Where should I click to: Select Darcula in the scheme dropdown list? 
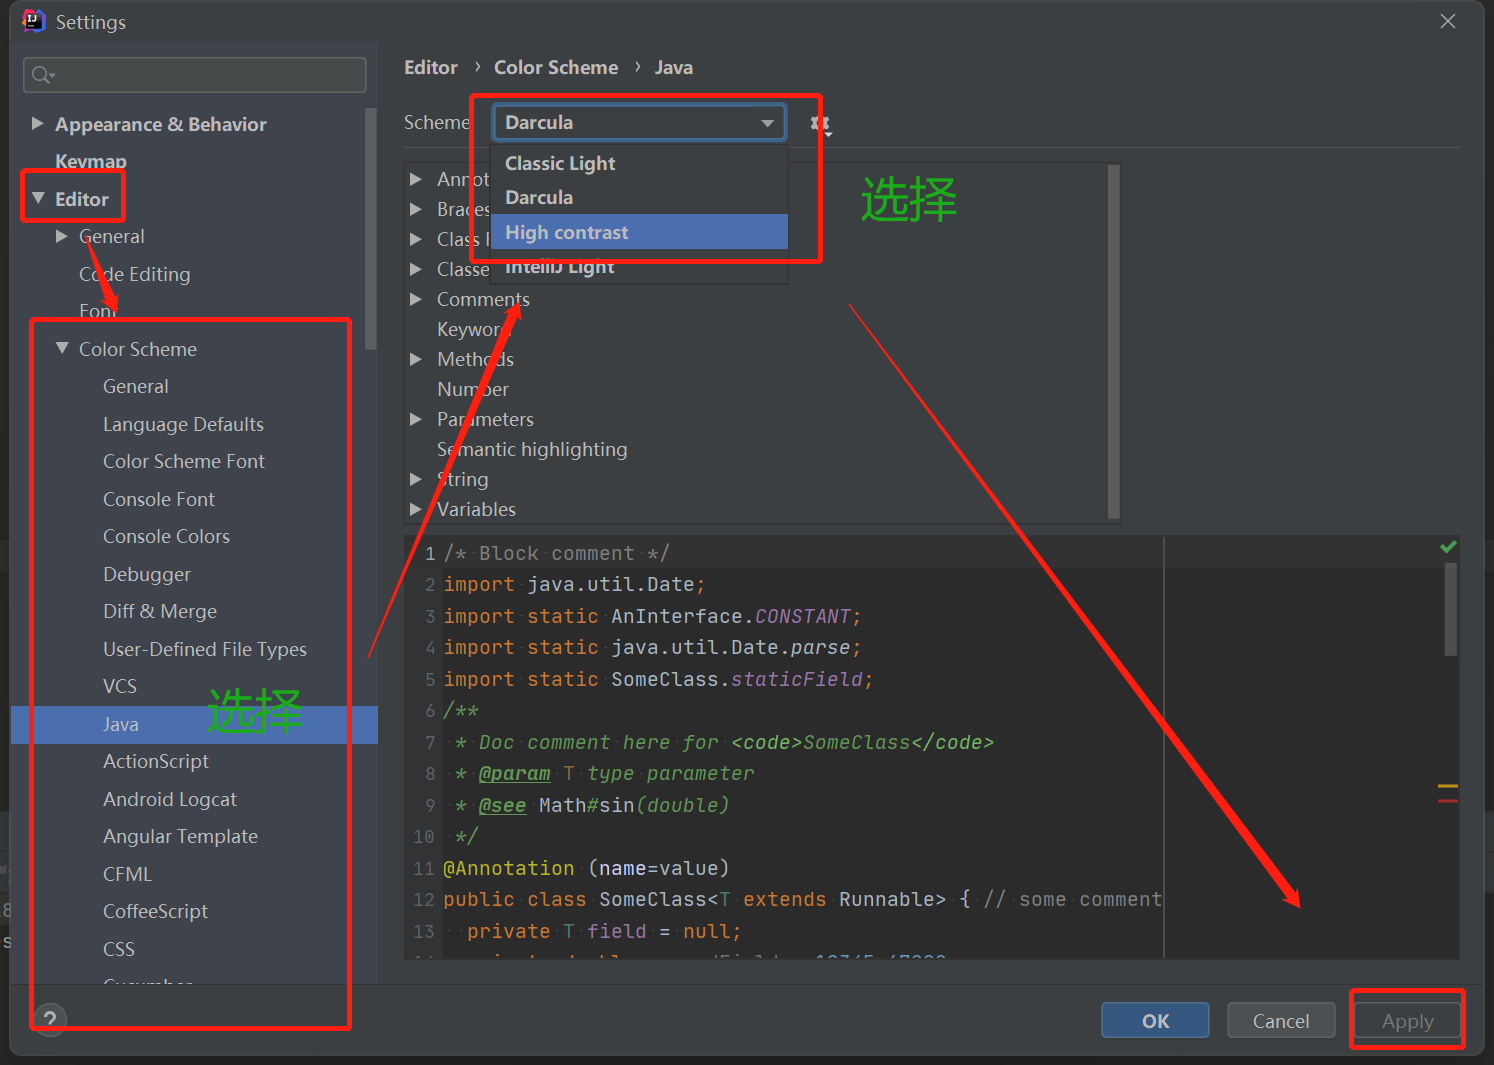pos(639,197)
